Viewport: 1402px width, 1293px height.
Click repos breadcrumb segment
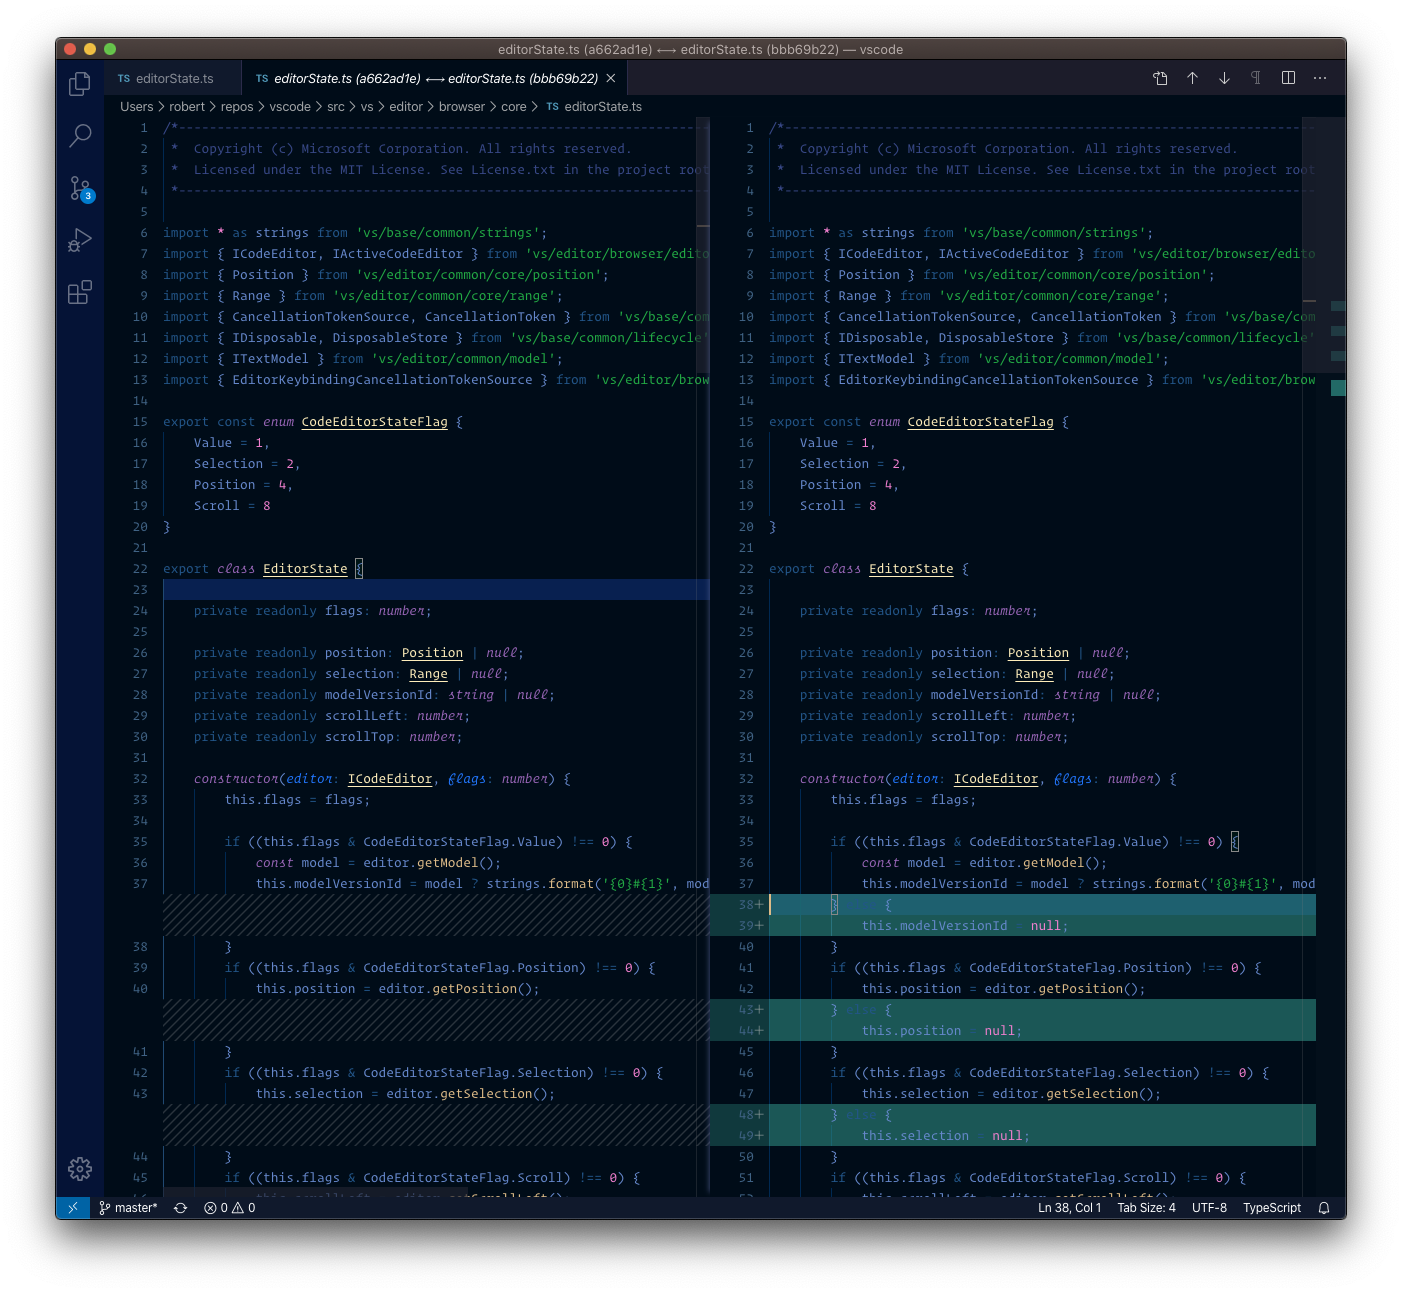click(x=237, y=107)
